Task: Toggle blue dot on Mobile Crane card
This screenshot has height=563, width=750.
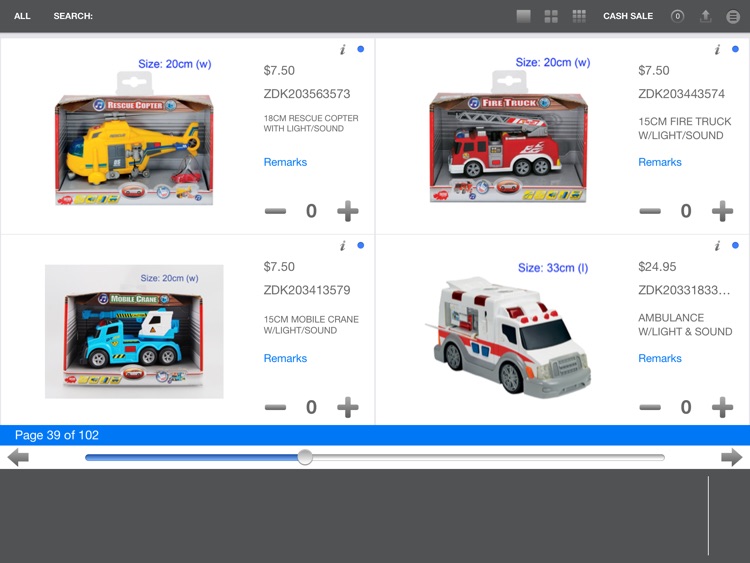Action: click(361, 245)
